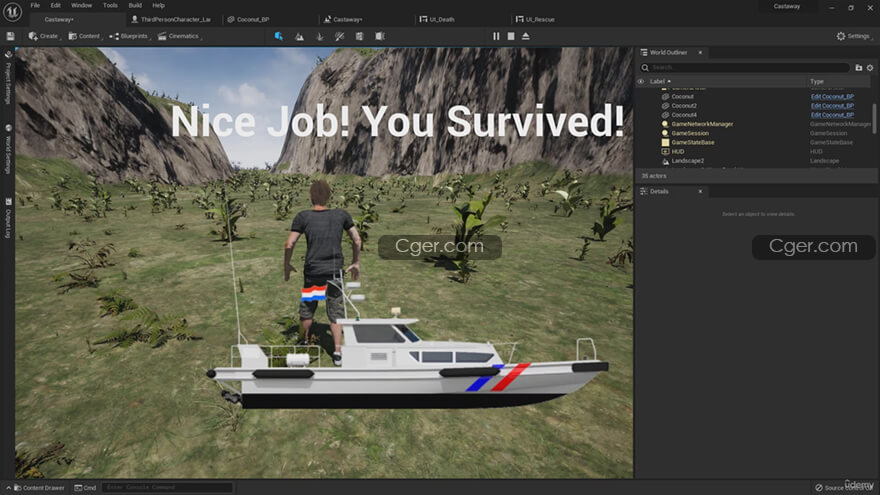The height and width of the screenshot is (495, 880).
Task: Eject from the player controller
Action: click(526, 36)
